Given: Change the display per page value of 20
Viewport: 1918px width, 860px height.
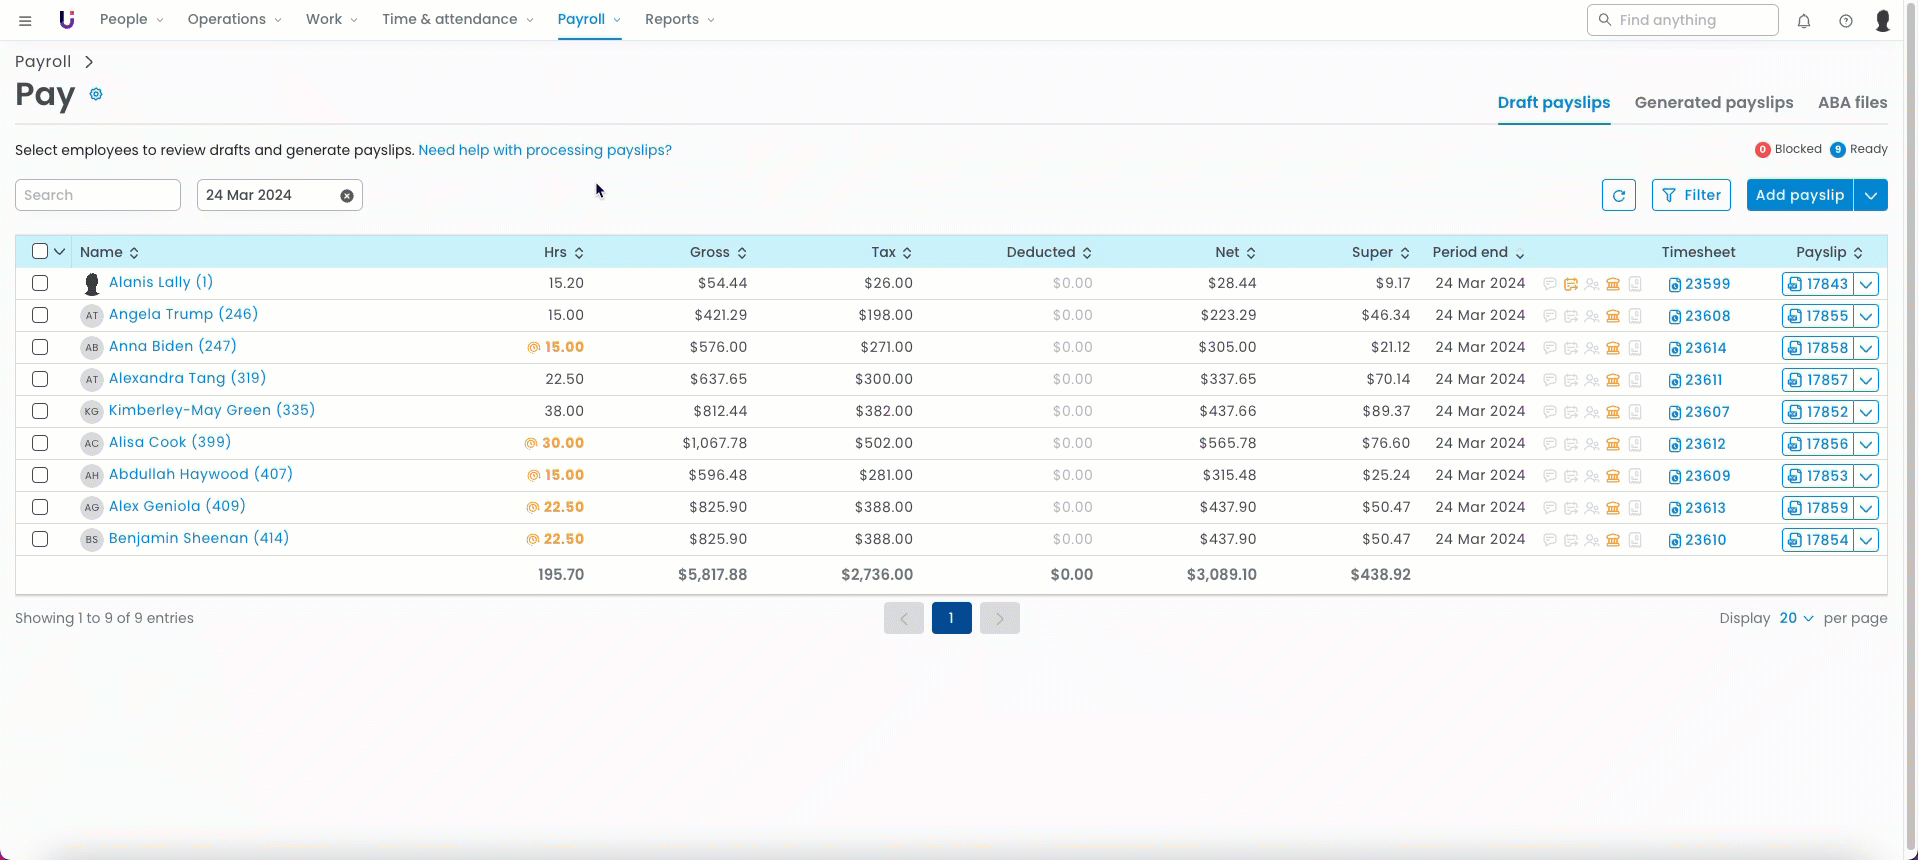Looking at the screenshot, I should click(1796, 618).
